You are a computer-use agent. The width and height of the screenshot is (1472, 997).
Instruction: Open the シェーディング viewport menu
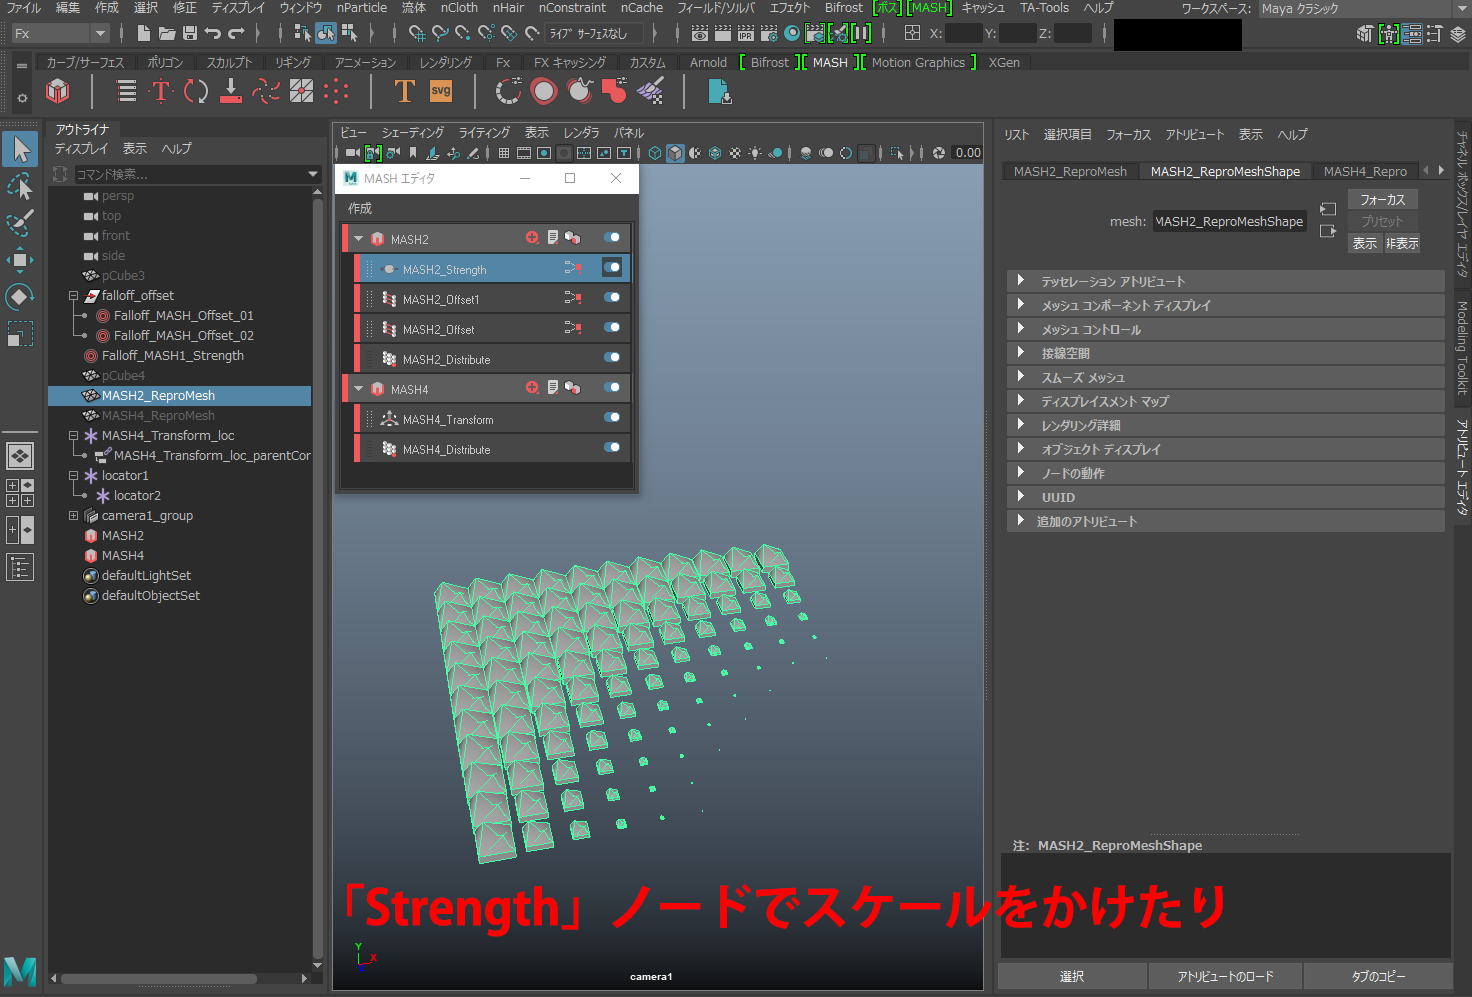pos(412,132)
